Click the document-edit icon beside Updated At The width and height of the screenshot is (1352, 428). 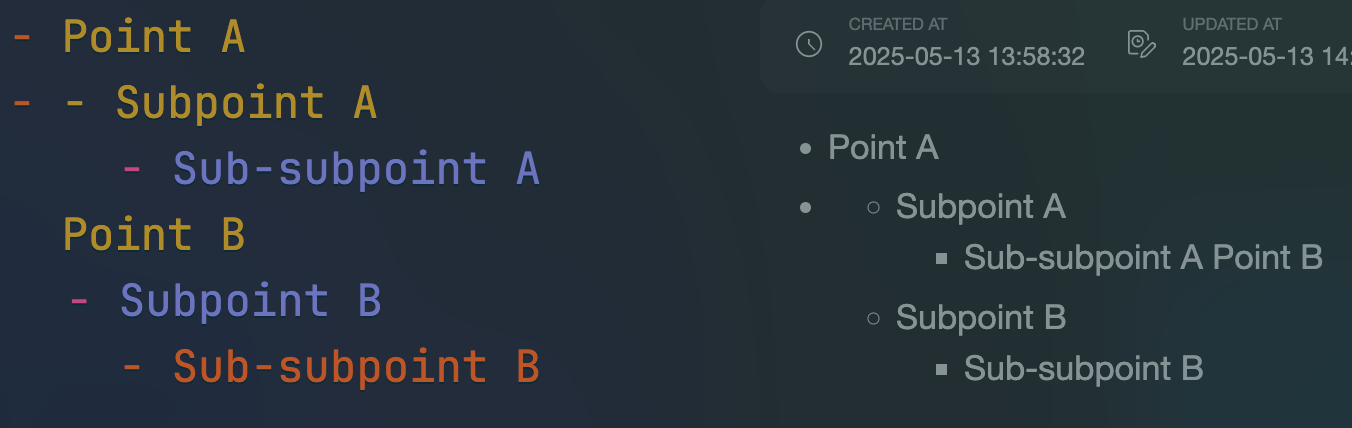point(1142,44)
